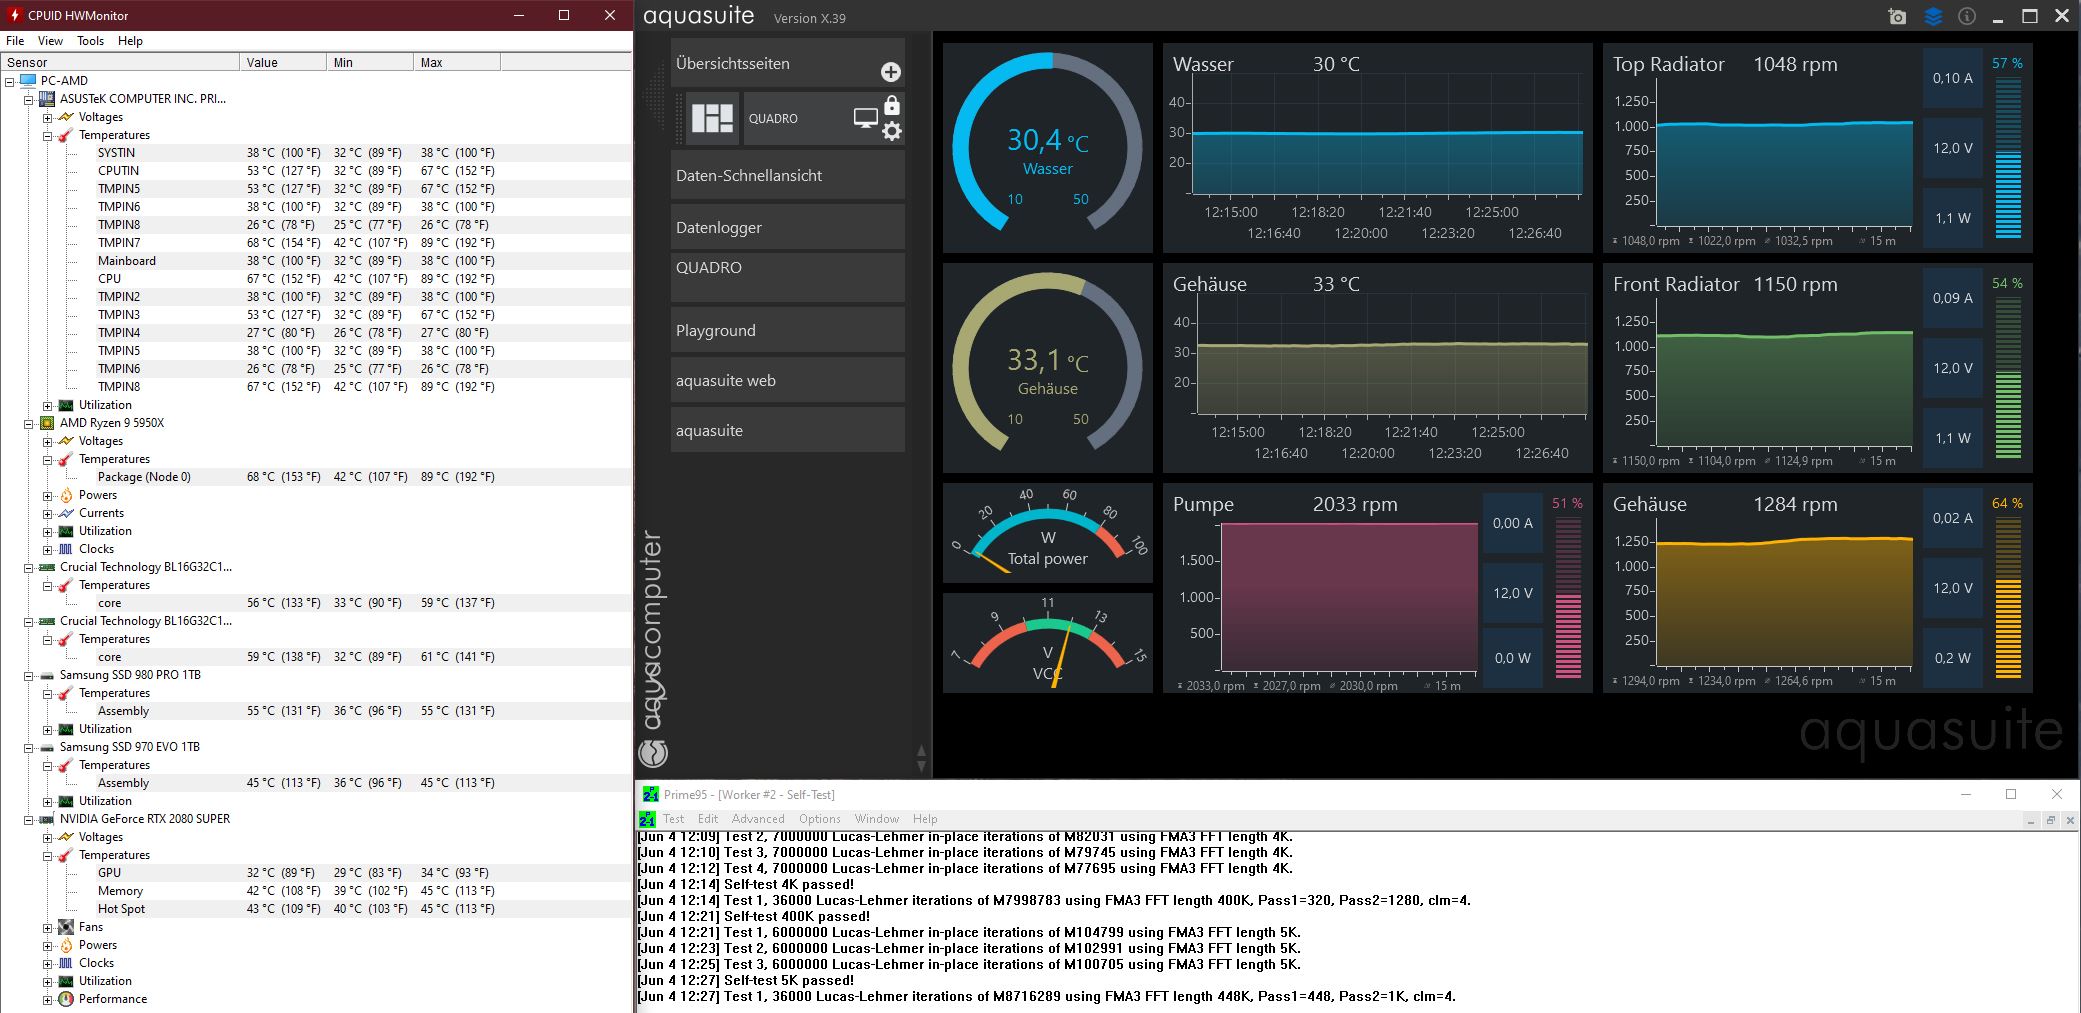Open the QUADRO device section below Datenlogger
This screenshot has height=1013, width=2081.
point(787,277)
